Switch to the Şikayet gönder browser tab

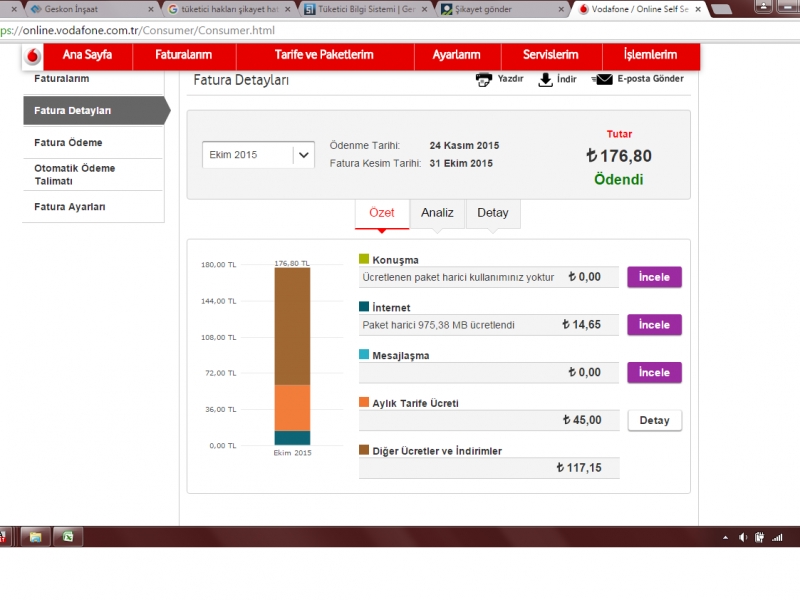click(x=503, y=9)
